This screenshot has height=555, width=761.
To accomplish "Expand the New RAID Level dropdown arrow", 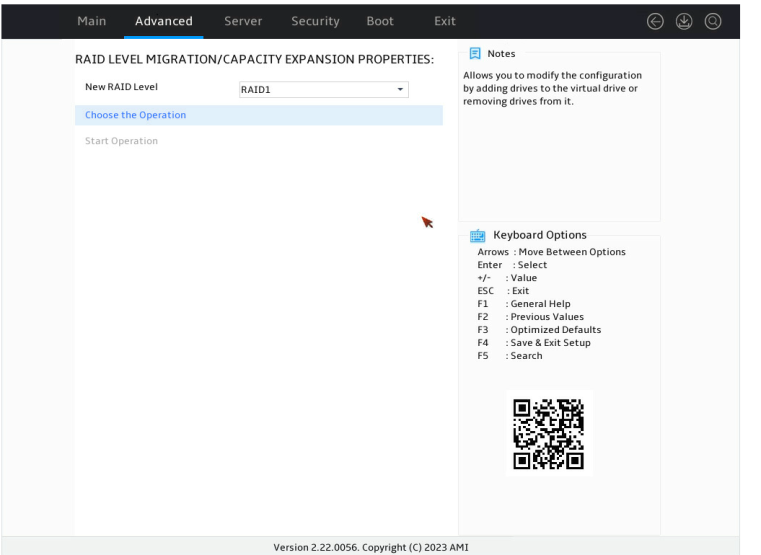I will tap(400, 89).
